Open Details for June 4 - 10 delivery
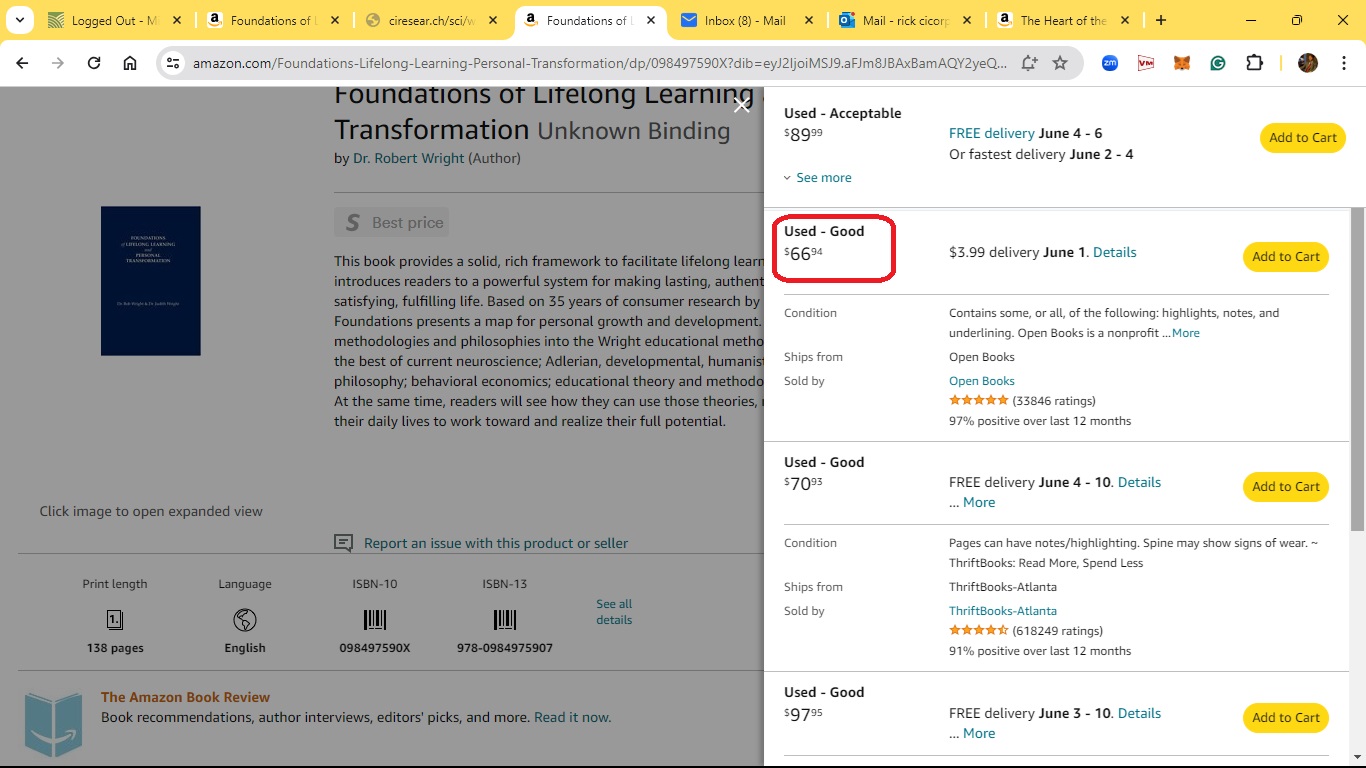The height and width of the screenshot is (768, 1366). pos(1139,482)
